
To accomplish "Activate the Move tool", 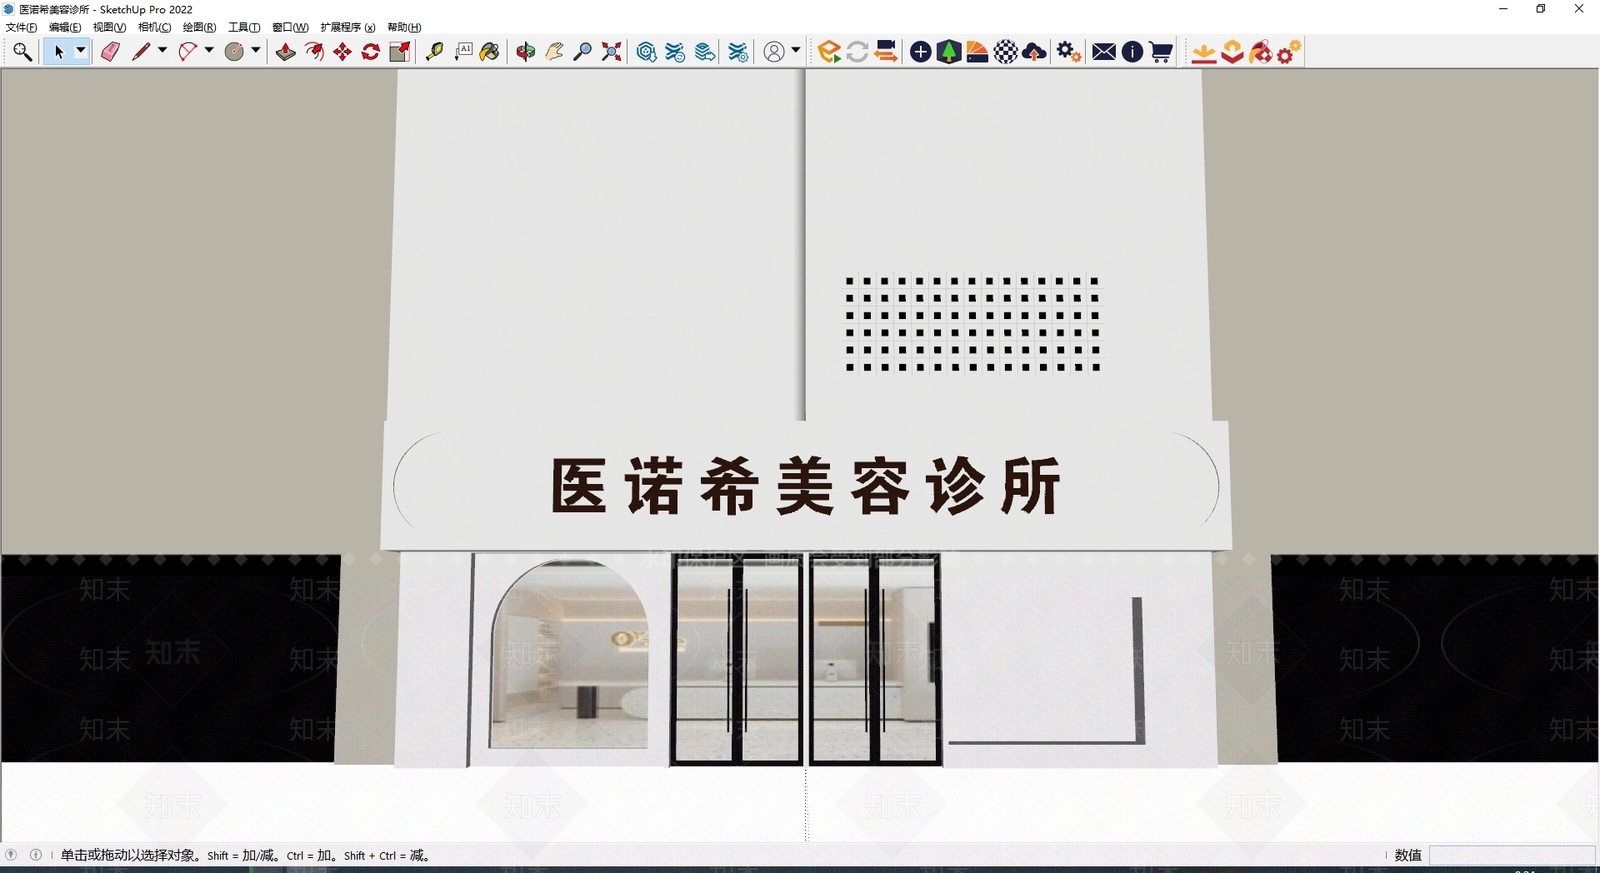I will tap(343, 52).
